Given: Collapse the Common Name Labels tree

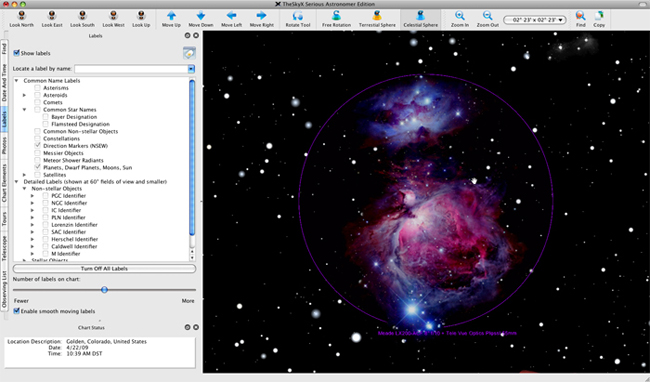Looking at the screenshot, I should pos(17,81).
